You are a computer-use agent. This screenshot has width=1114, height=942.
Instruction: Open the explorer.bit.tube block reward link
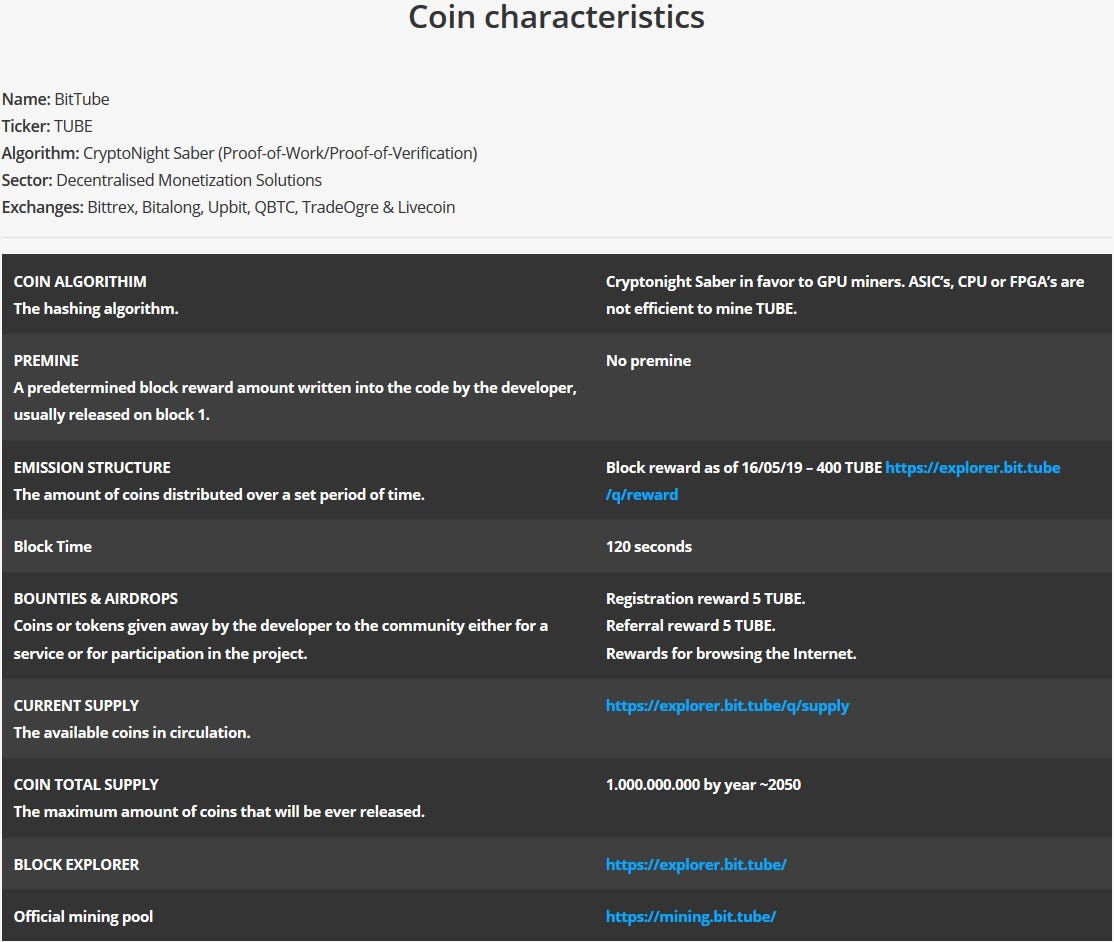coord(972,467)
